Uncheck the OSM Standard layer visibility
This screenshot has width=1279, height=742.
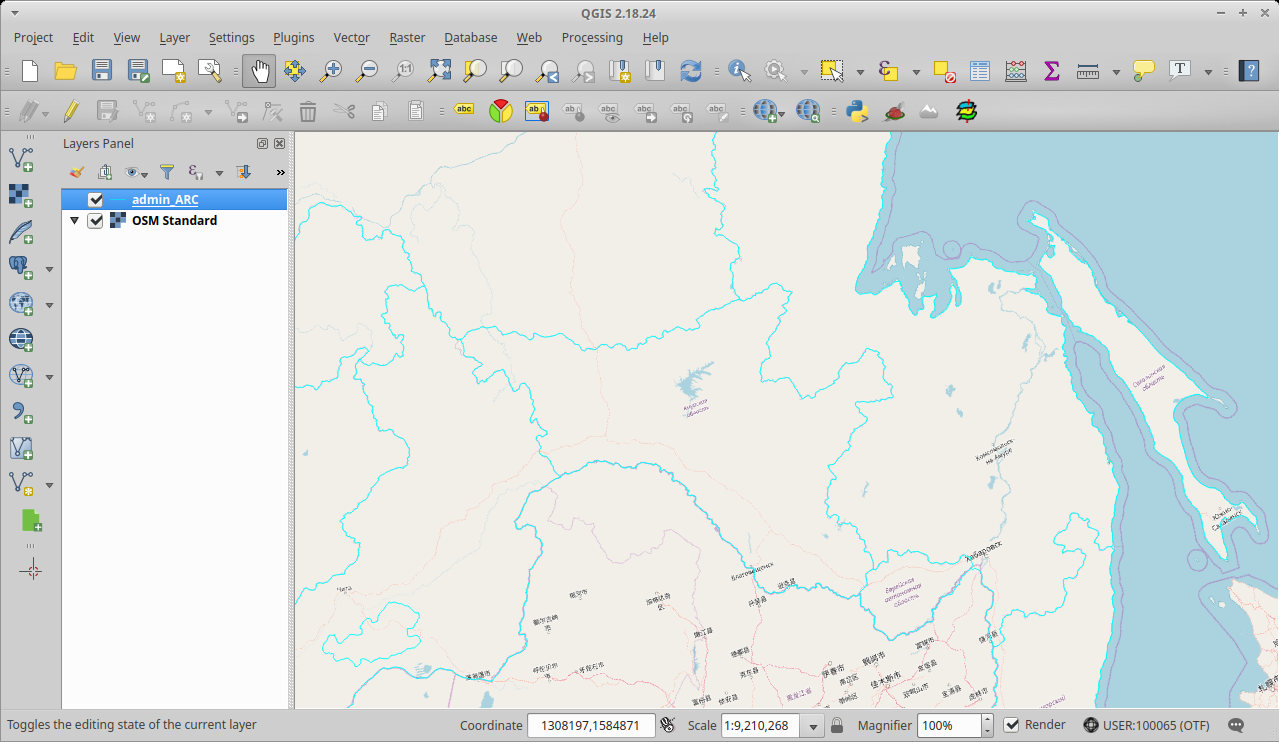coord(95,220)
